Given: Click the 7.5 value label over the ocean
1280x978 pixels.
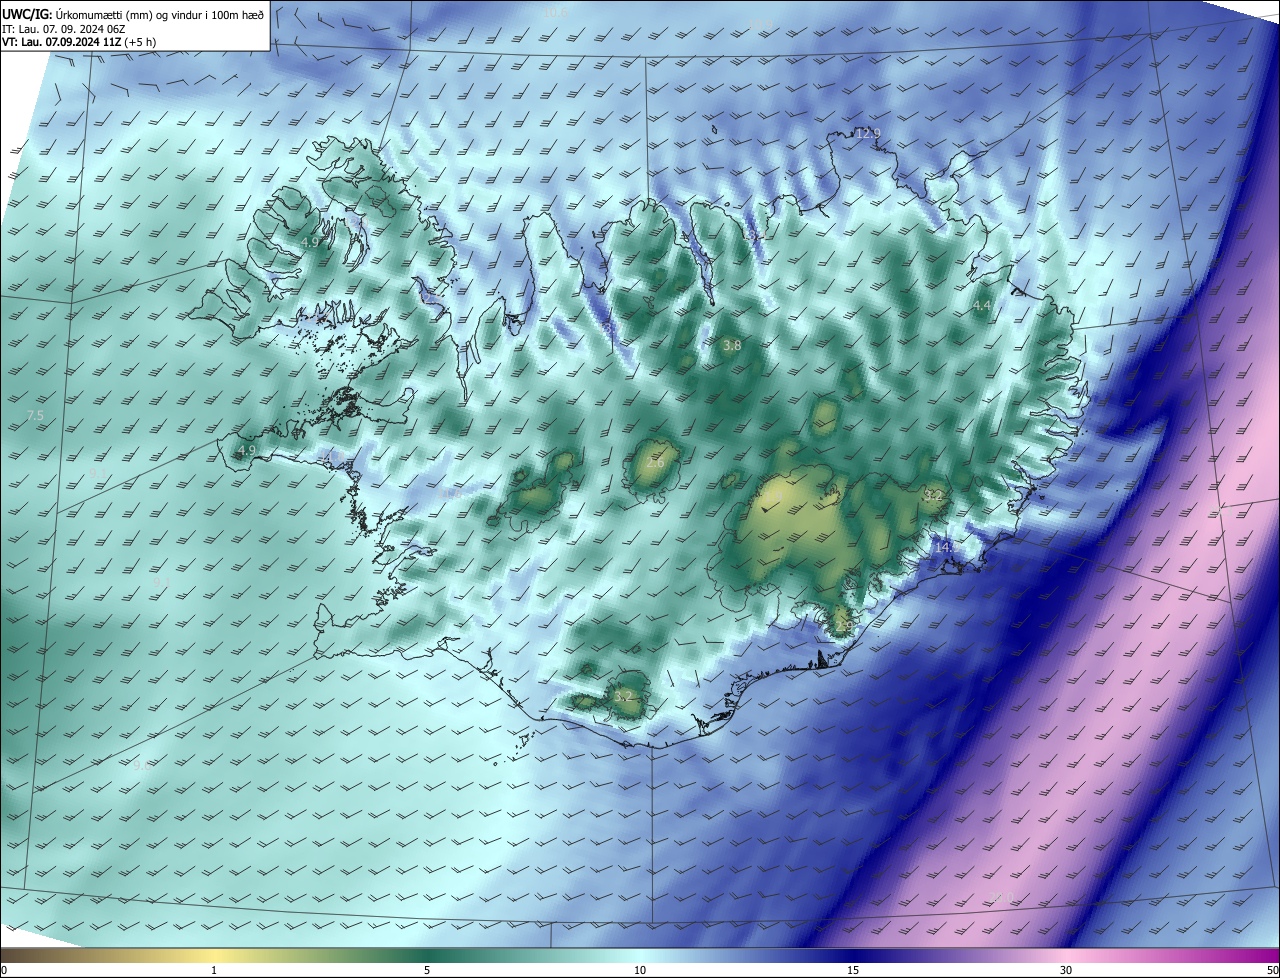Looking at the screenshot, I should tap(35, 415).
